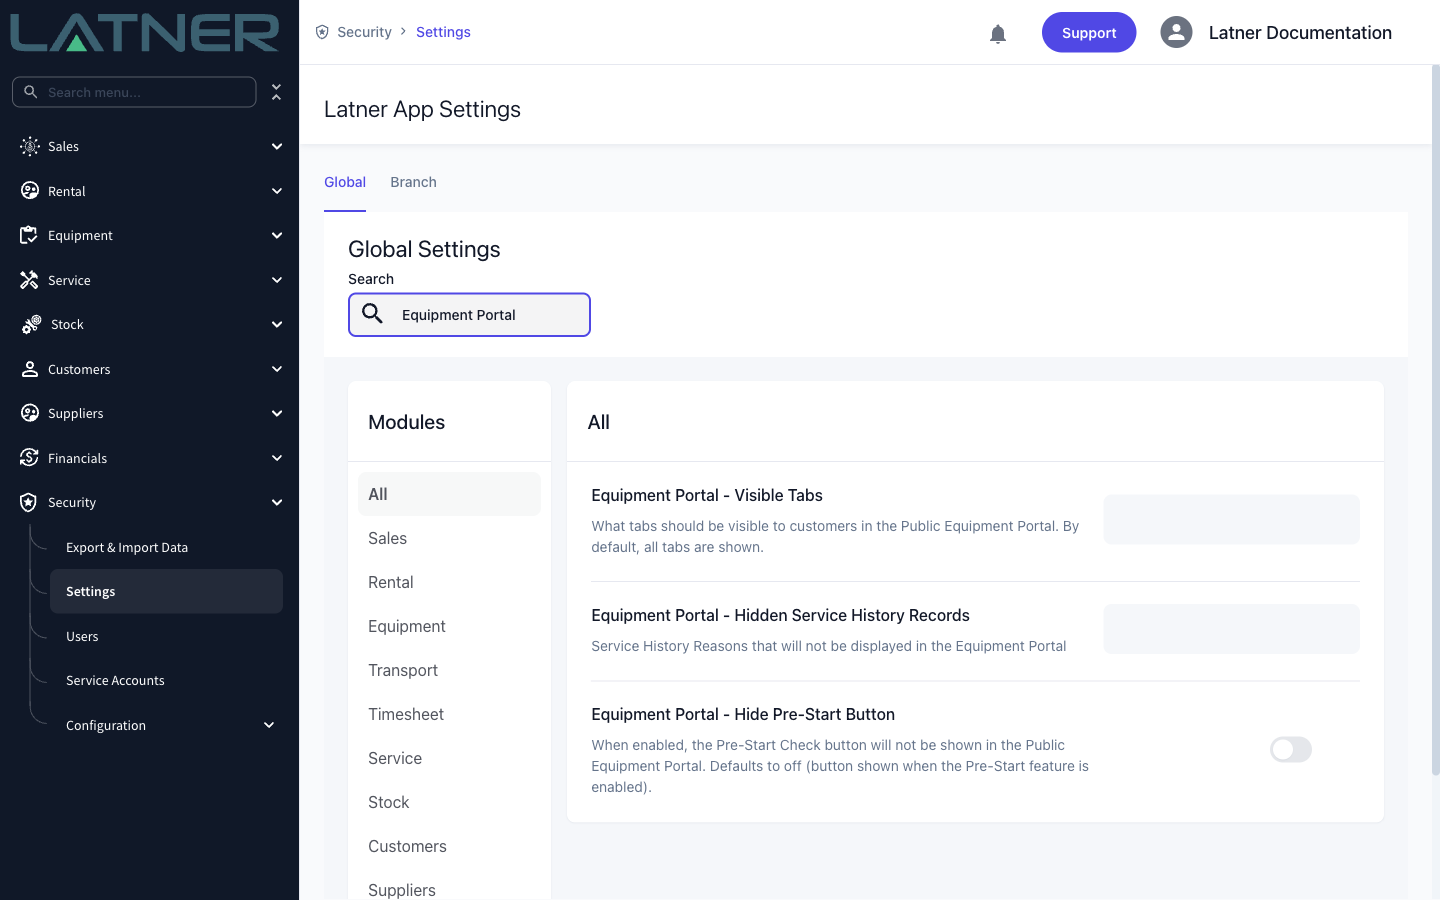Switch to the Global tab
The width and height of the screenshot is (1440, 900).
coord(345,182)
